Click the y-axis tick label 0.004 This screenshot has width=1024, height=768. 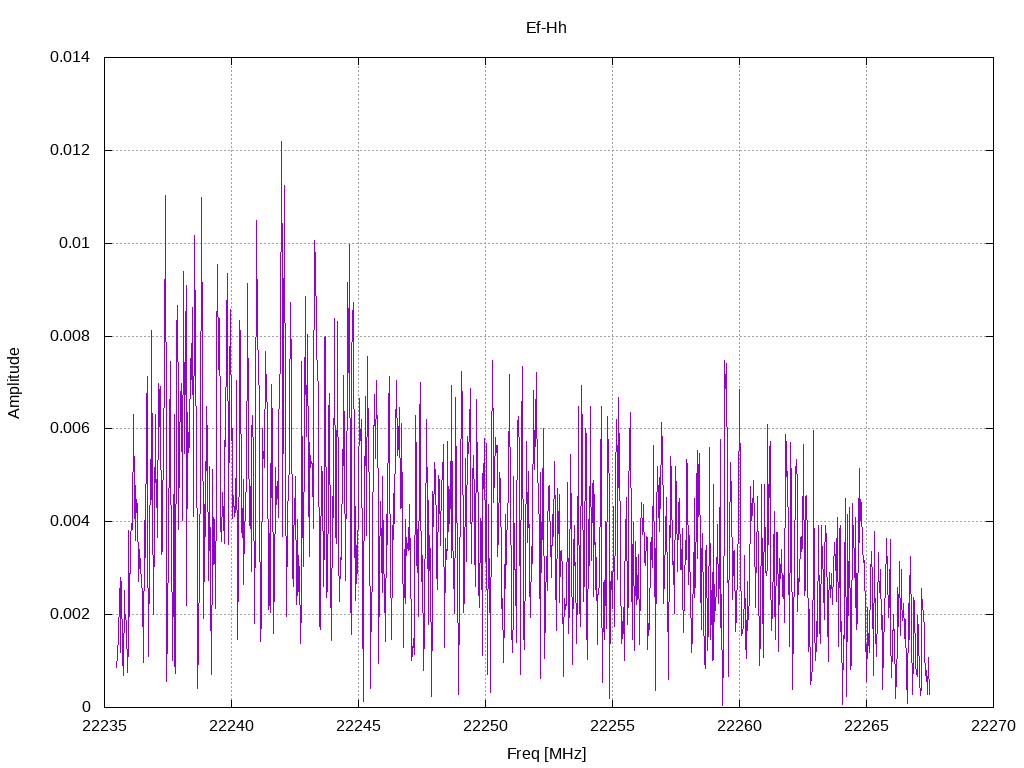click(70, 521)
